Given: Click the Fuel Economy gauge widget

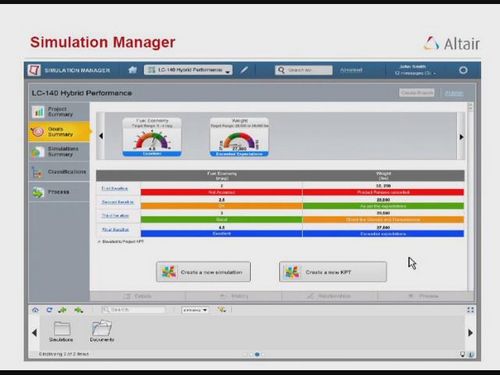Looking at the screenshot, I should tap(152, 137).
